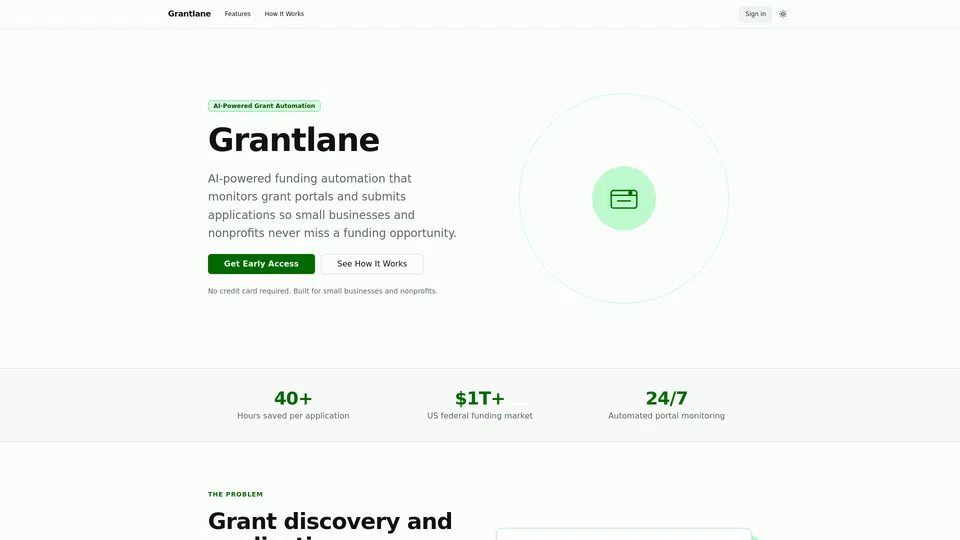Toggle the light/dark theme sun icon
960x540 pixels.
(x=782, y=14)
